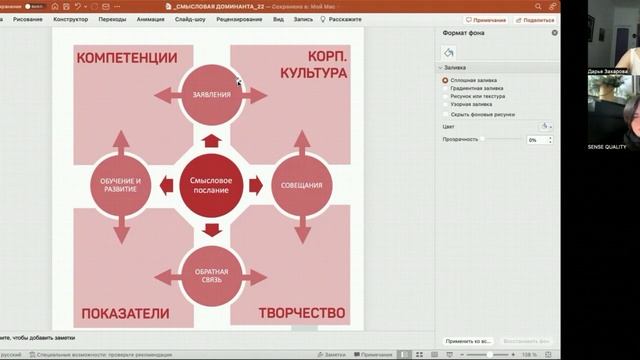The width and height of the screenshot is (640, 360).
Task: Click the account sharing icon at top right
Action: 552,6
